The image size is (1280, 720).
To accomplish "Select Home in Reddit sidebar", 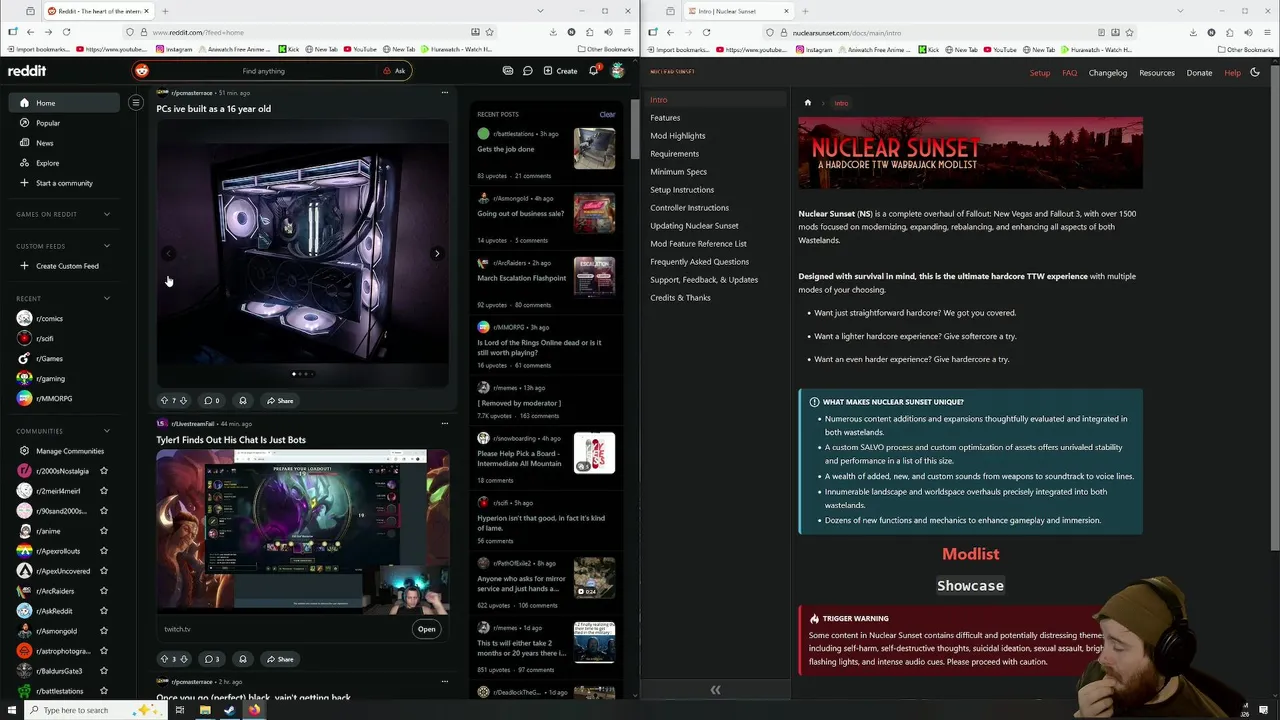I will tap(66, 103).
